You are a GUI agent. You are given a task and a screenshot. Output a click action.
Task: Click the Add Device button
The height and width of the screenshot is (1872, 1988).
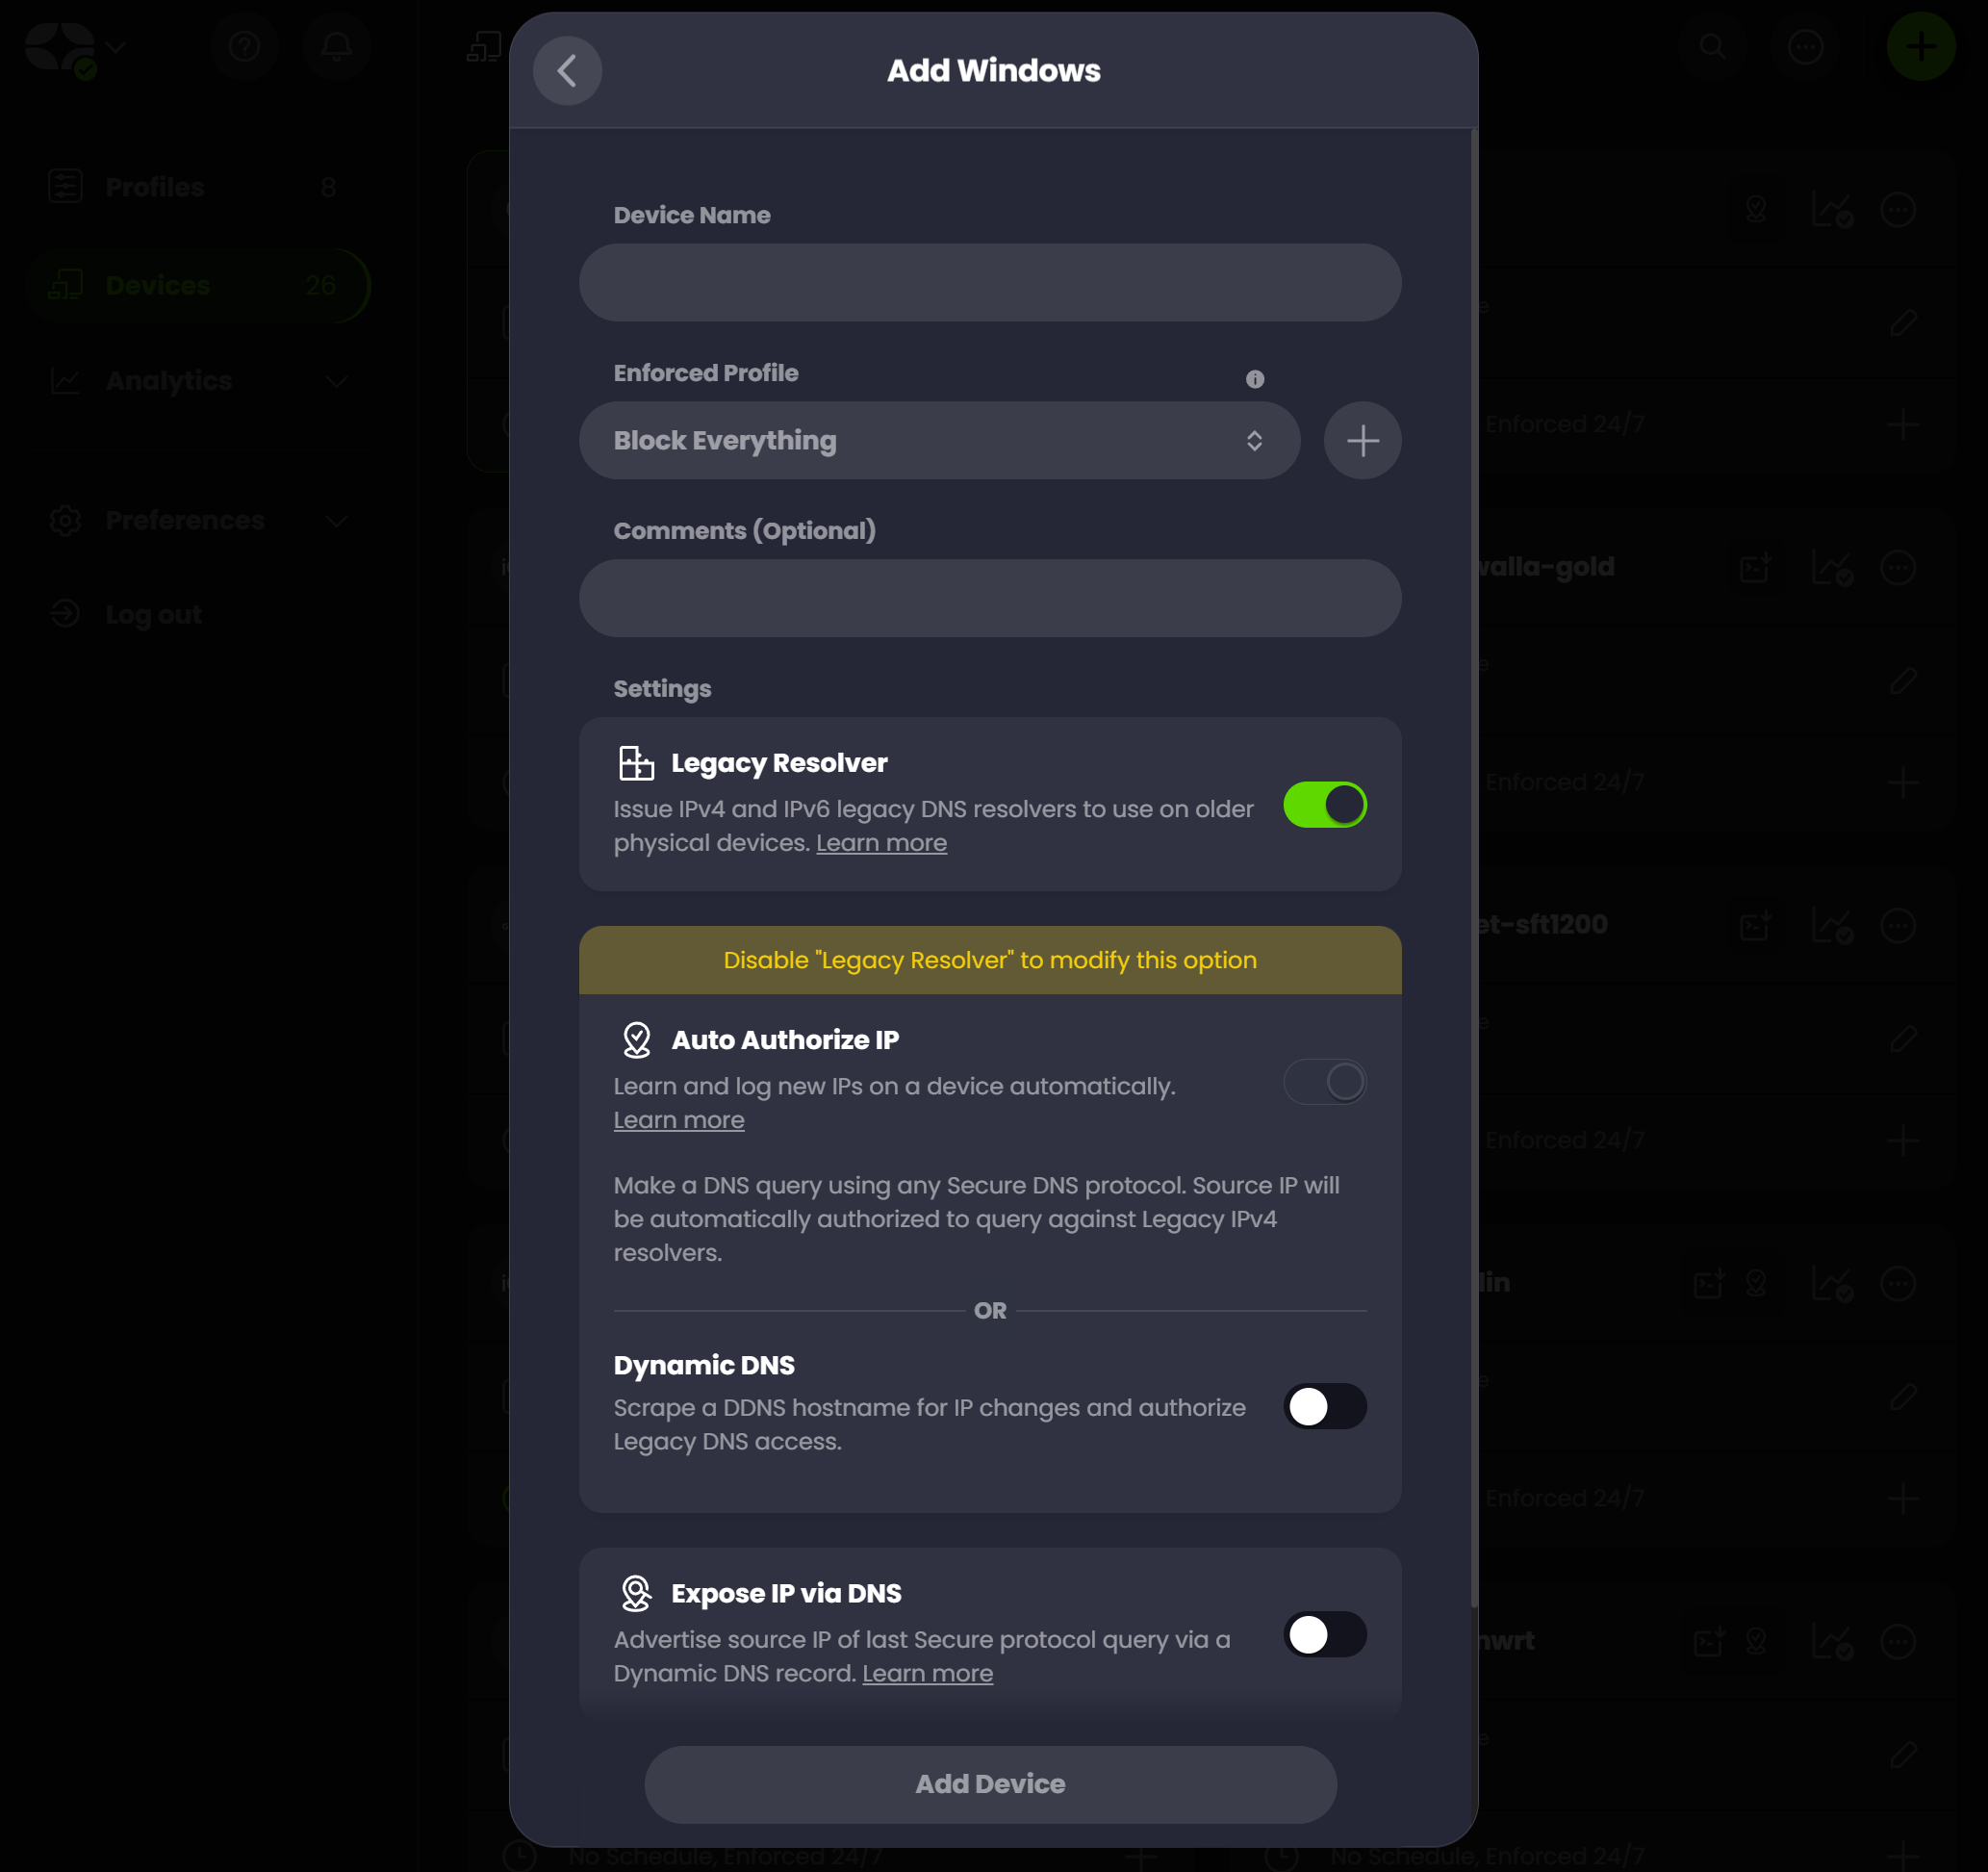pyautogui.click(x=990, y=1785)
